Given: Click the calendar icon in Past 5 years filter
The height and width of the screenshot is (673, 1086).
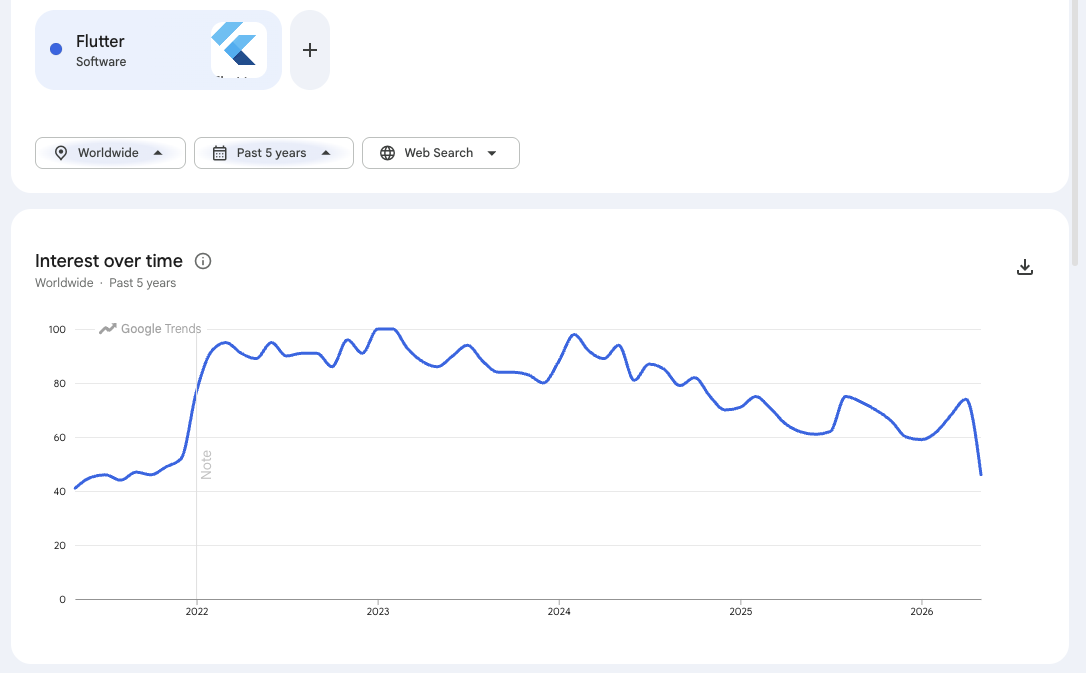Looking at the screenshot, I should coord(220,153).
